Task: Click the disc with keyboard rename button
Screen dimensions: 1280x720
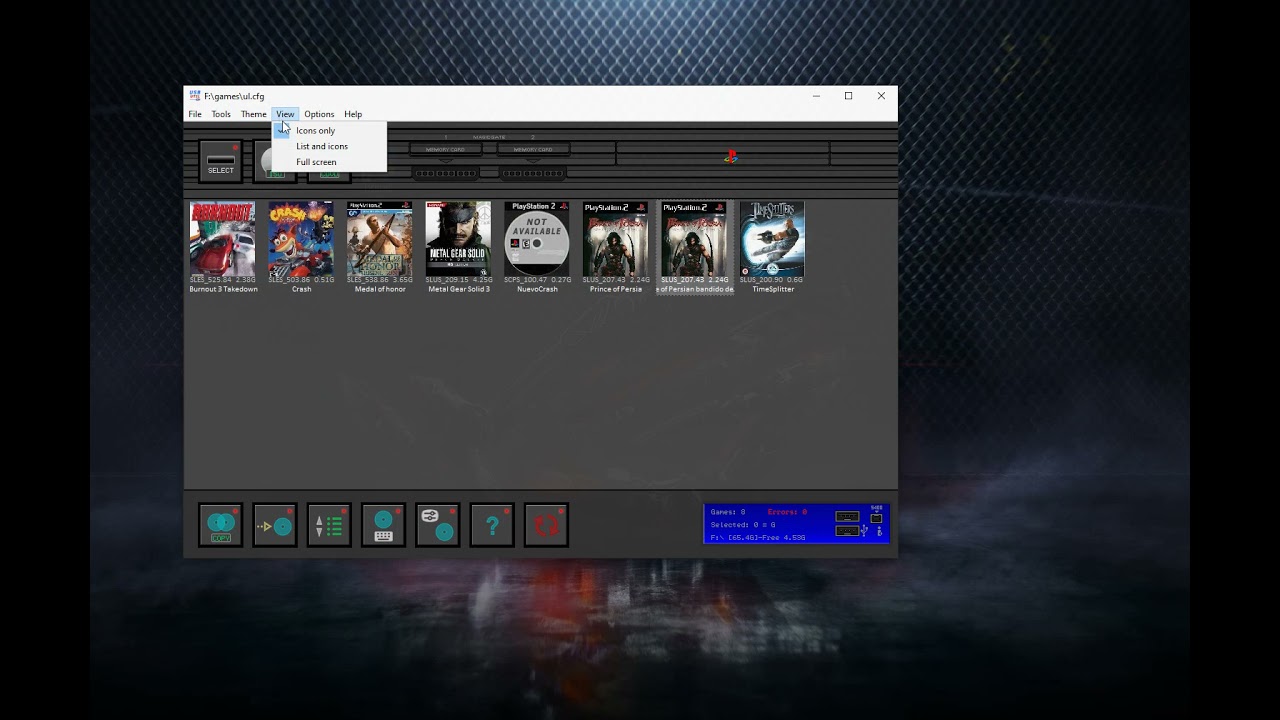Action: point(383,525)
